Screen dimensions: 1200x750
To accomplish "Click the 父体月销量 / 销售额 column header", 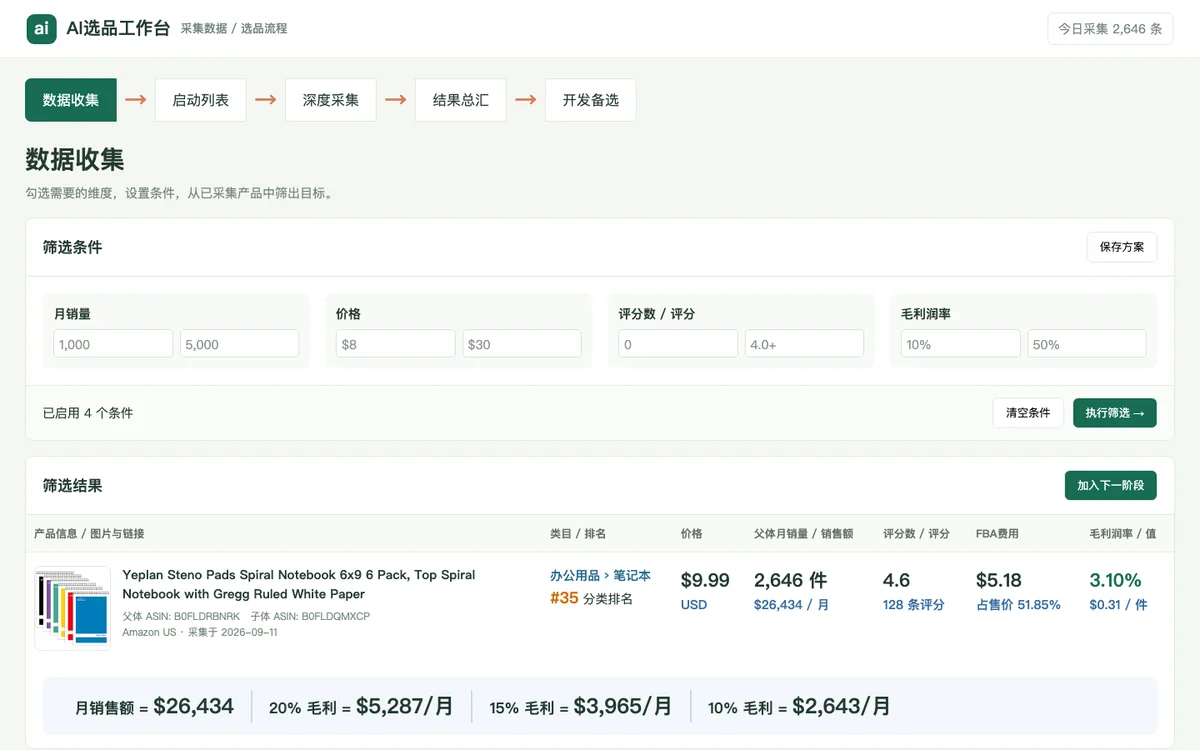I will (803, 534).
